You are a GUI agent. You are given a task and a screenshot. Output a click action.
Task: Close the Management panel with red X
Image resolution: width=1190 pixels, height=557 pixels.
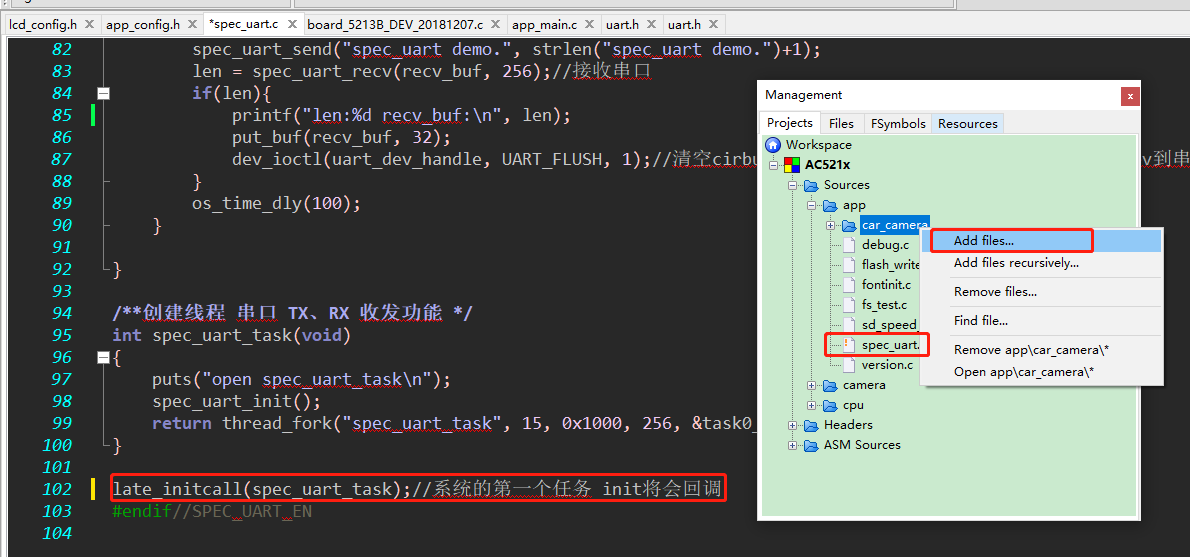1130,96
